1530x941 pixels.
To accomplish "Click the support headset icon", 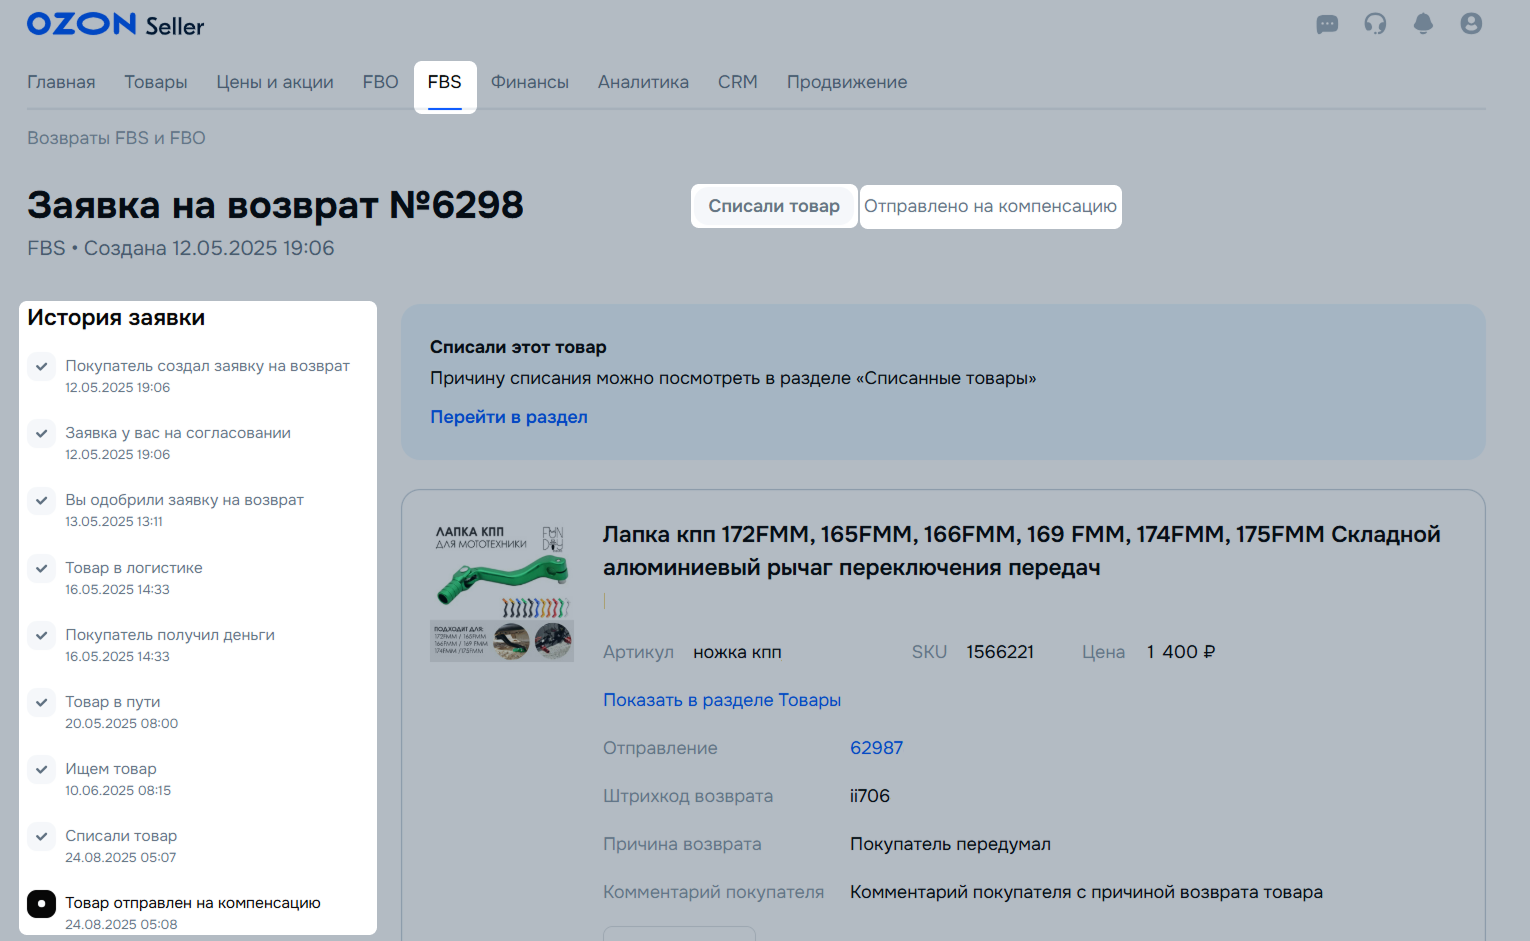I will click(x=1375, y=24).
